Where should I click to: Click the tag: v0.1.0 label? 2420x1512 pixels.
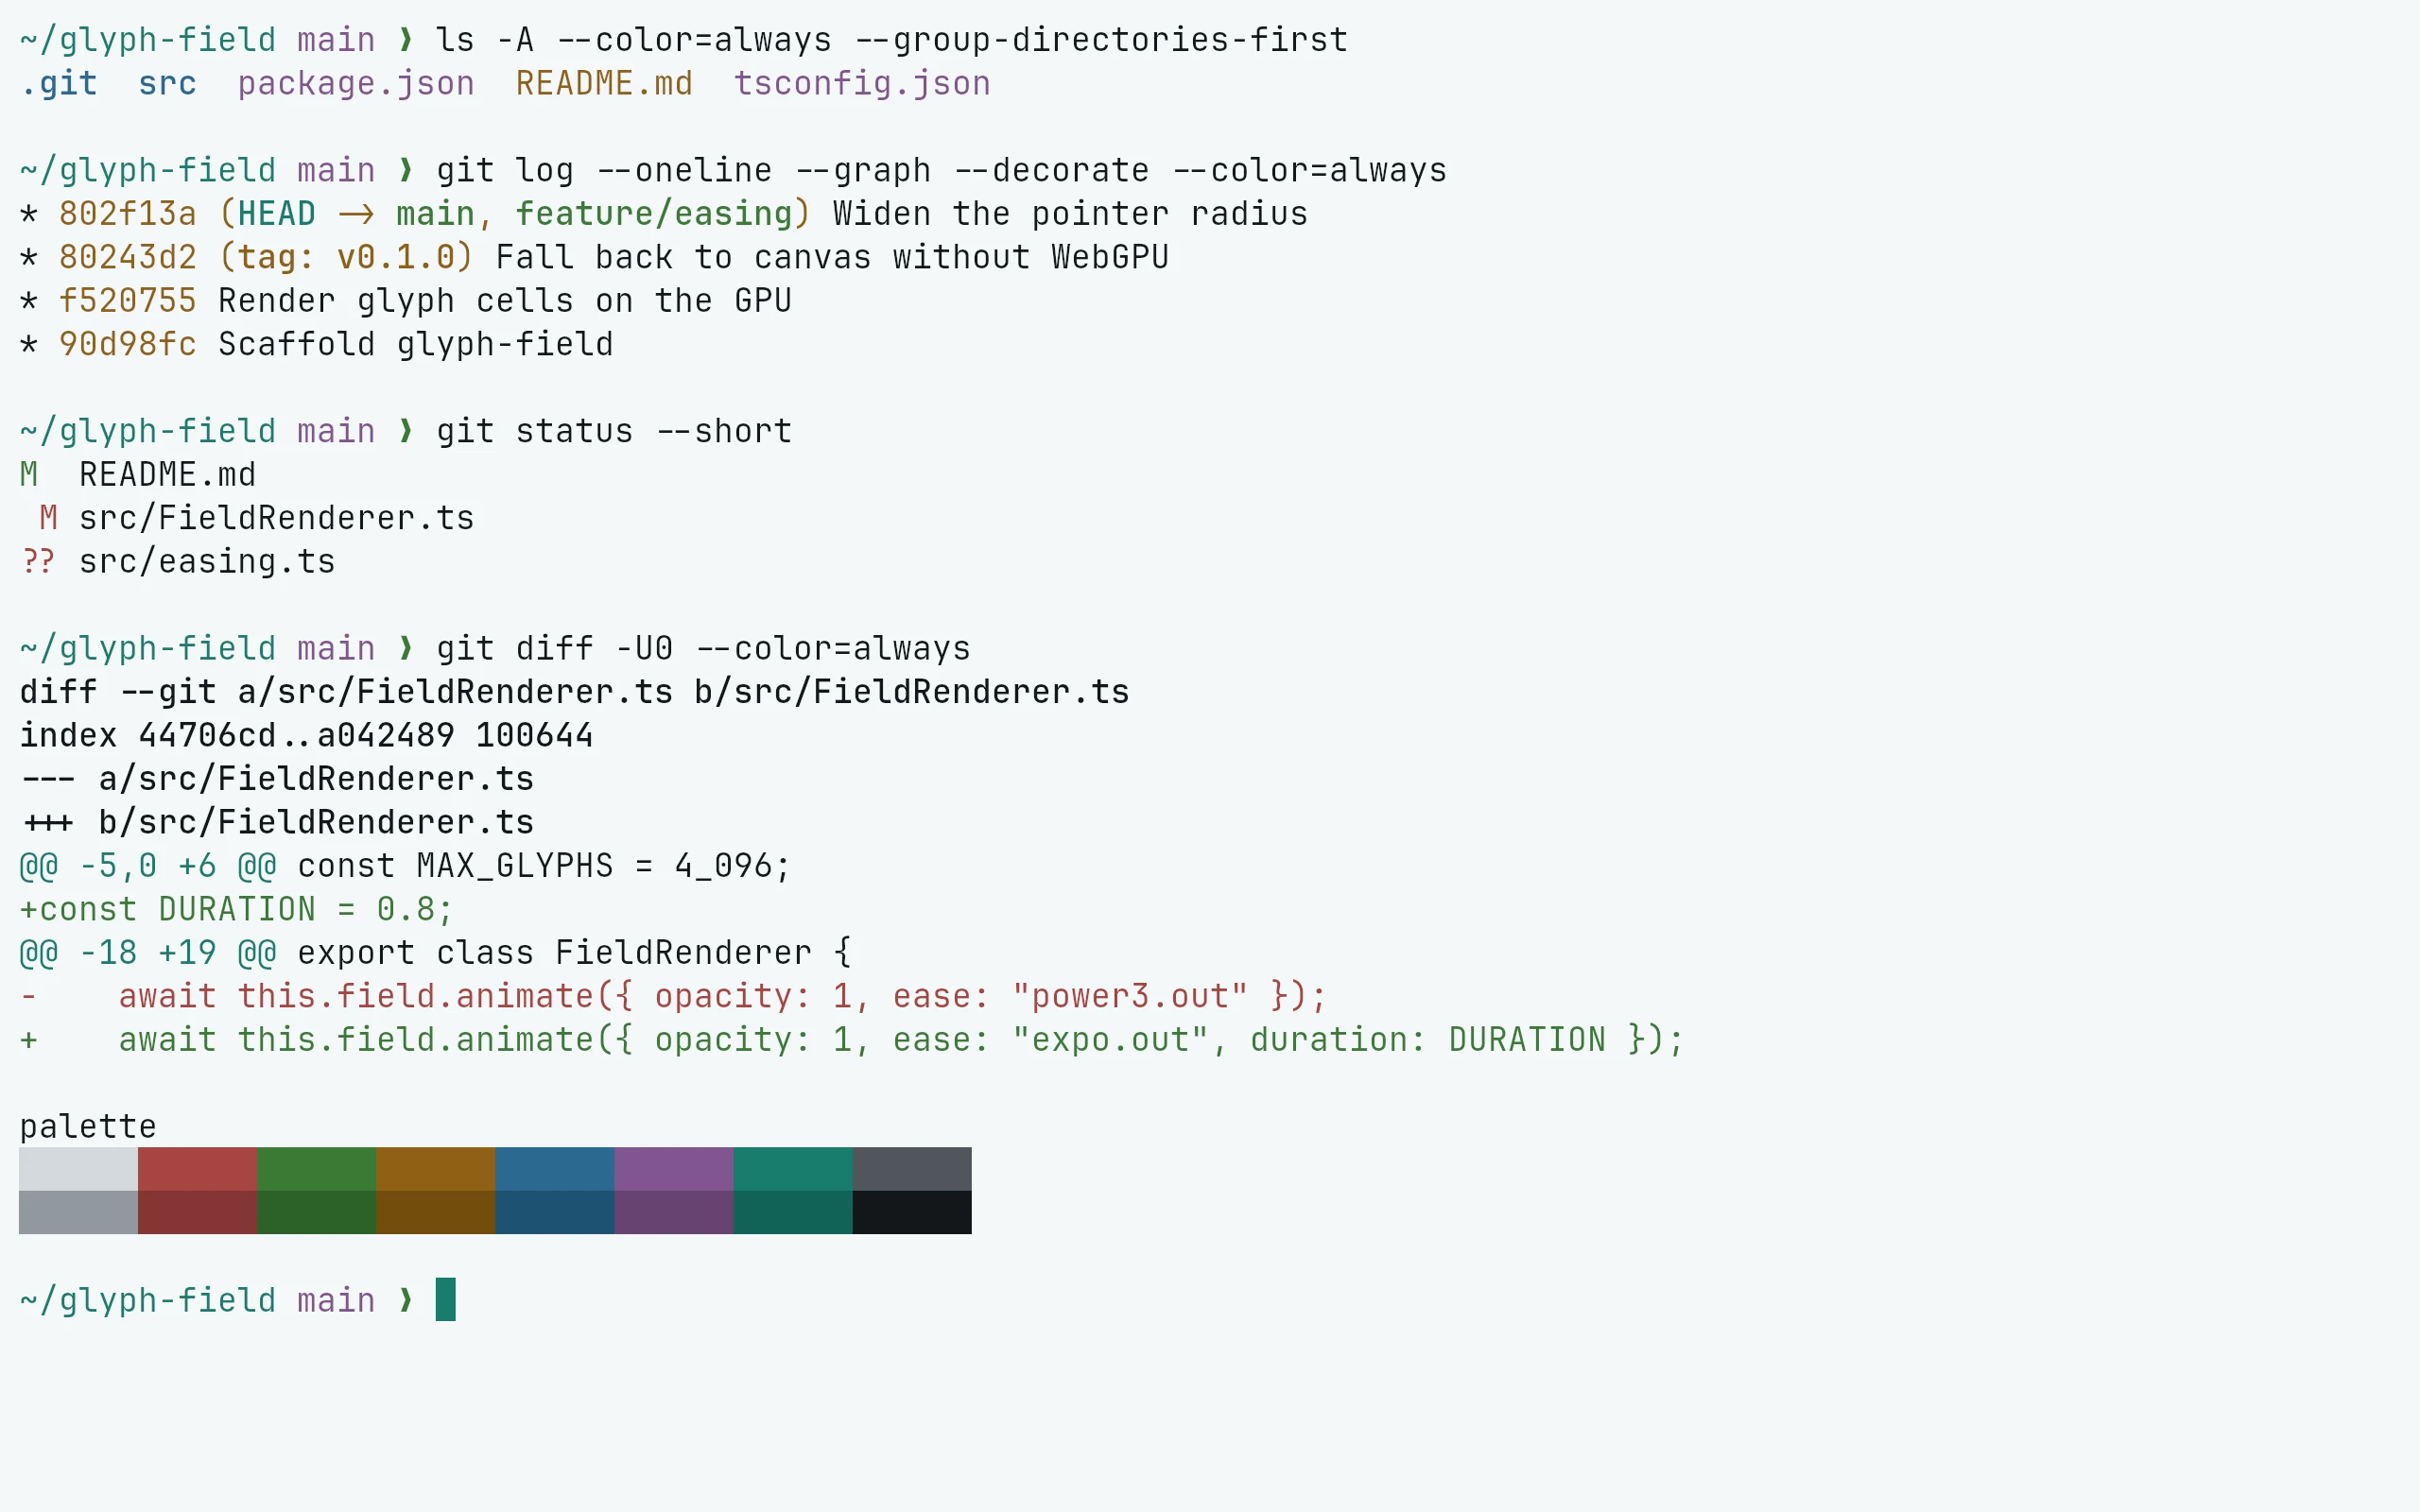[346, 258]
